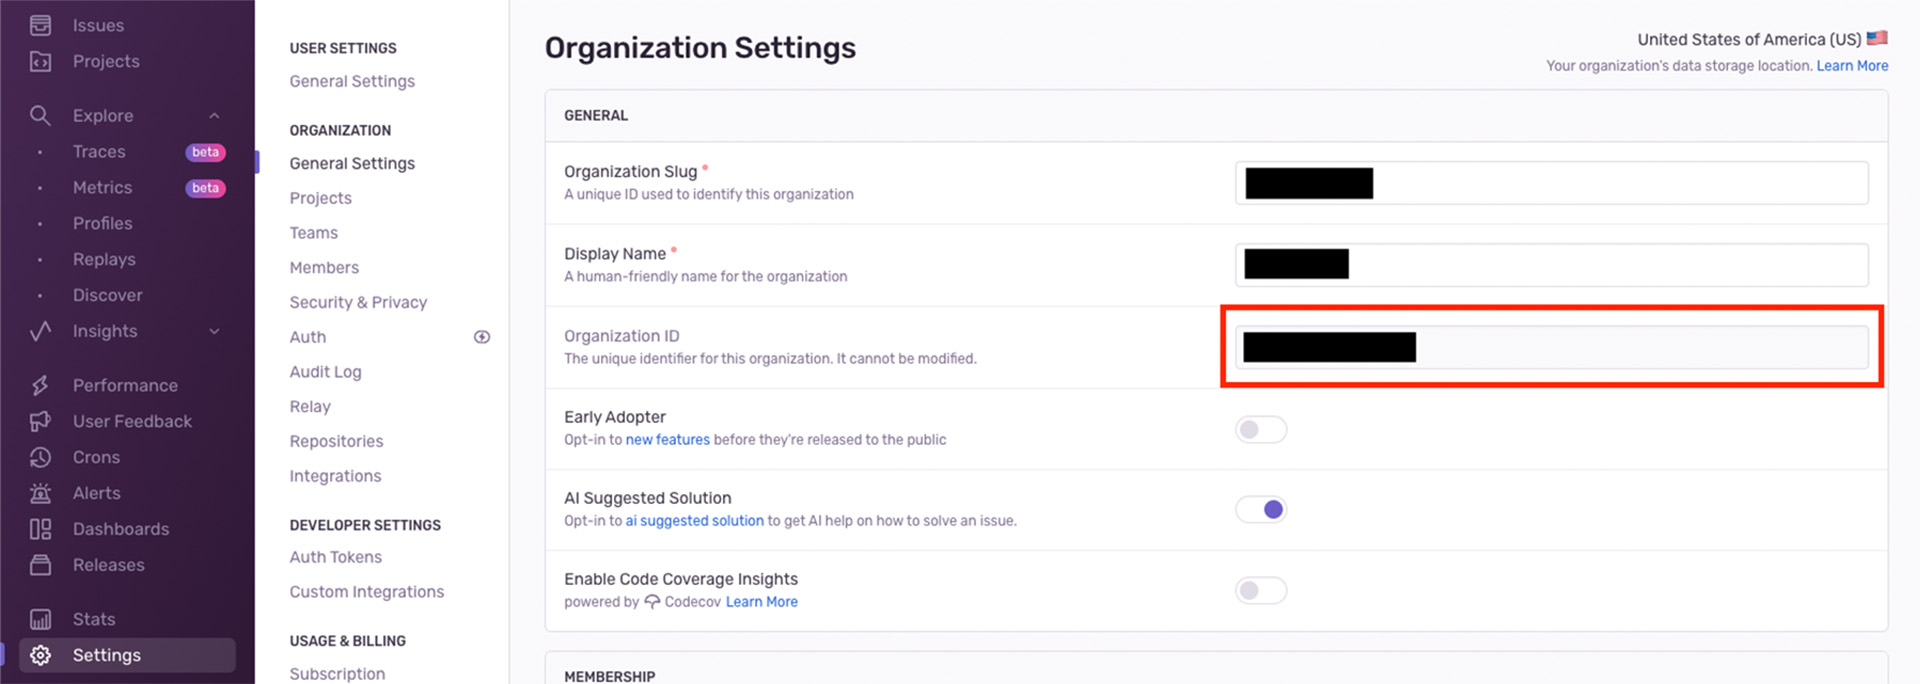1920x684 pixels.
Task: Click the Dashboards grid icon
Action: (40, 529)
